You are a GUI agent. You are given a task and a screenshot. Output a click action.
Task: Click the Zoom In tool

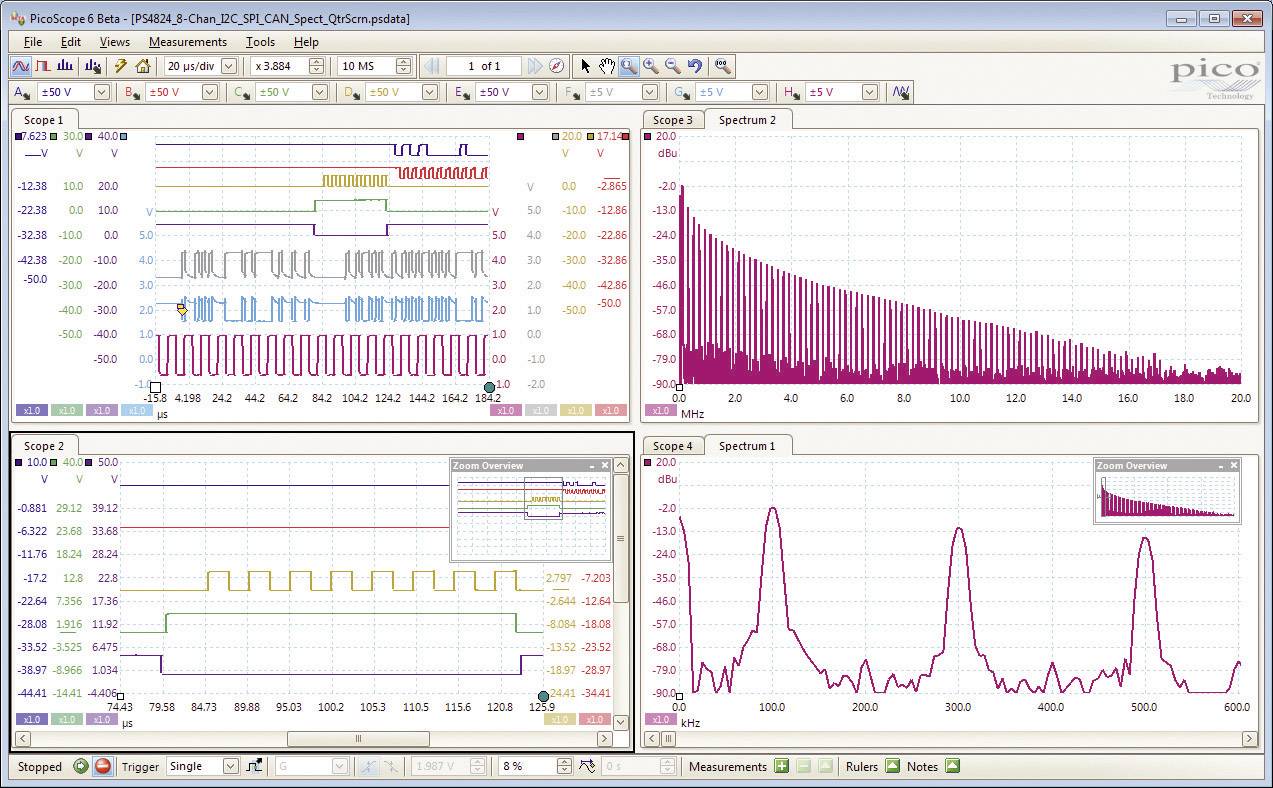[x=649, y=66]
